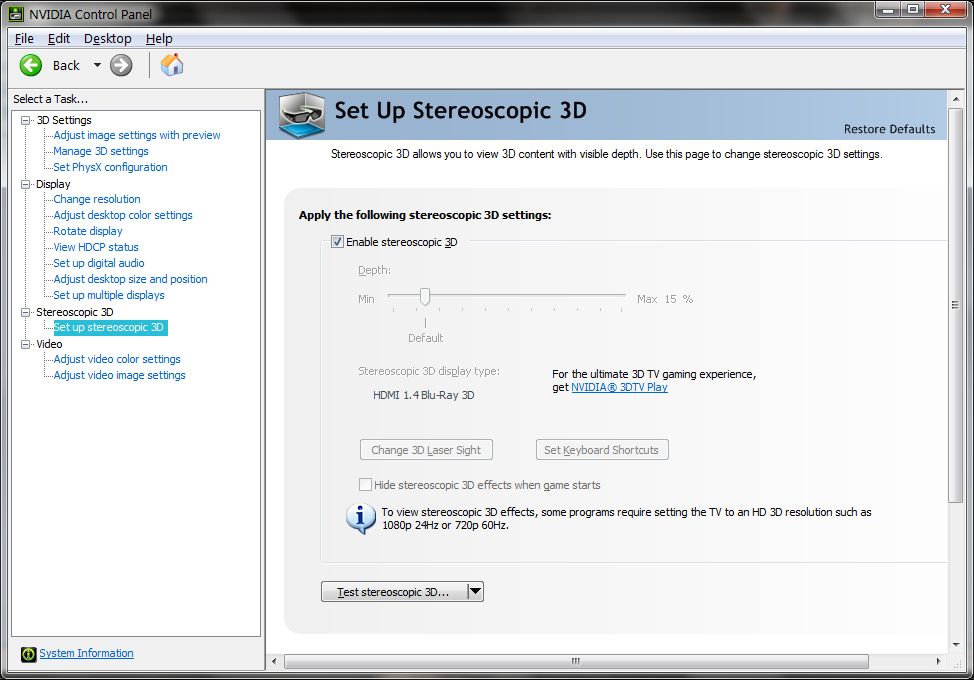
Task: Open the Help menu
Action: coord(159,39)
